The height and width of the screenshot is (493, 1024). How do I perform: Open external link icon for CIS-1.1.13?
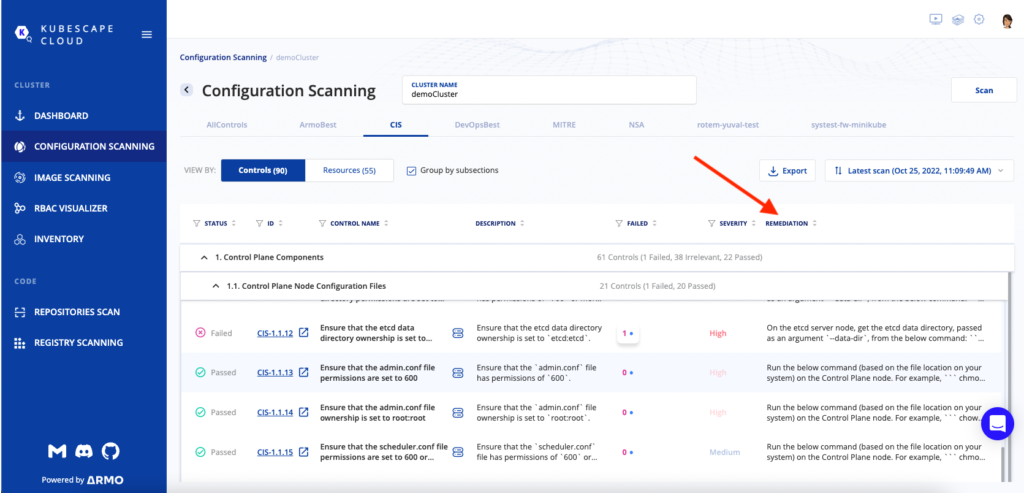304,372
